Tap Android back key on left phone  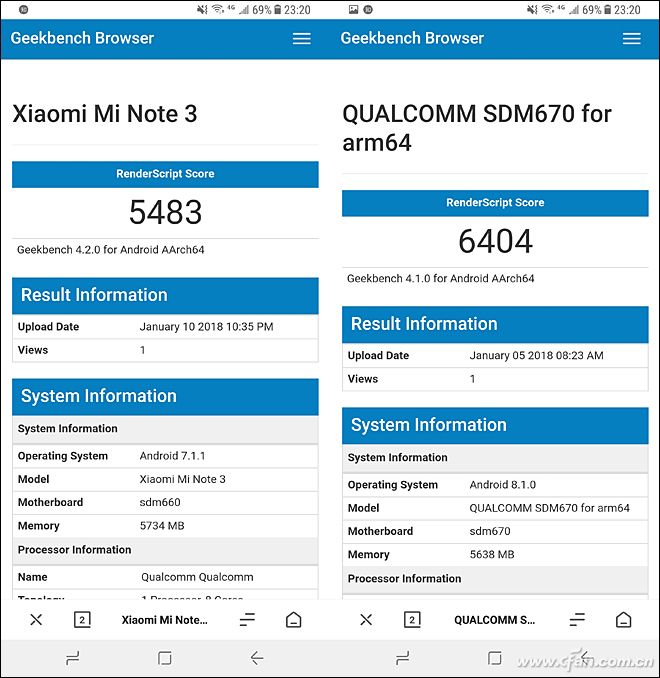[257, 658]
